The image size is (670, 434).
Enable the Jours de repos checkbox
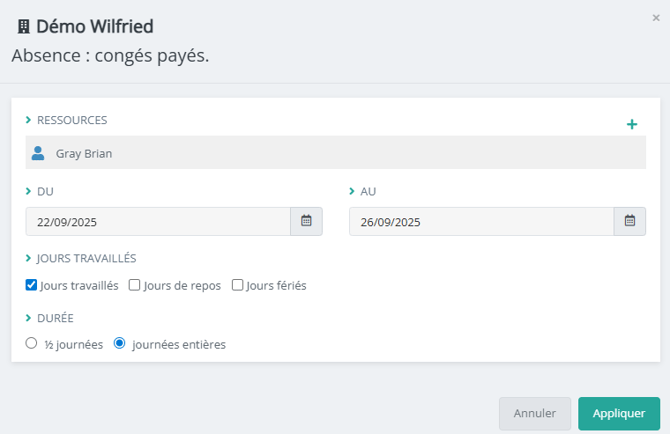[135, 285]
